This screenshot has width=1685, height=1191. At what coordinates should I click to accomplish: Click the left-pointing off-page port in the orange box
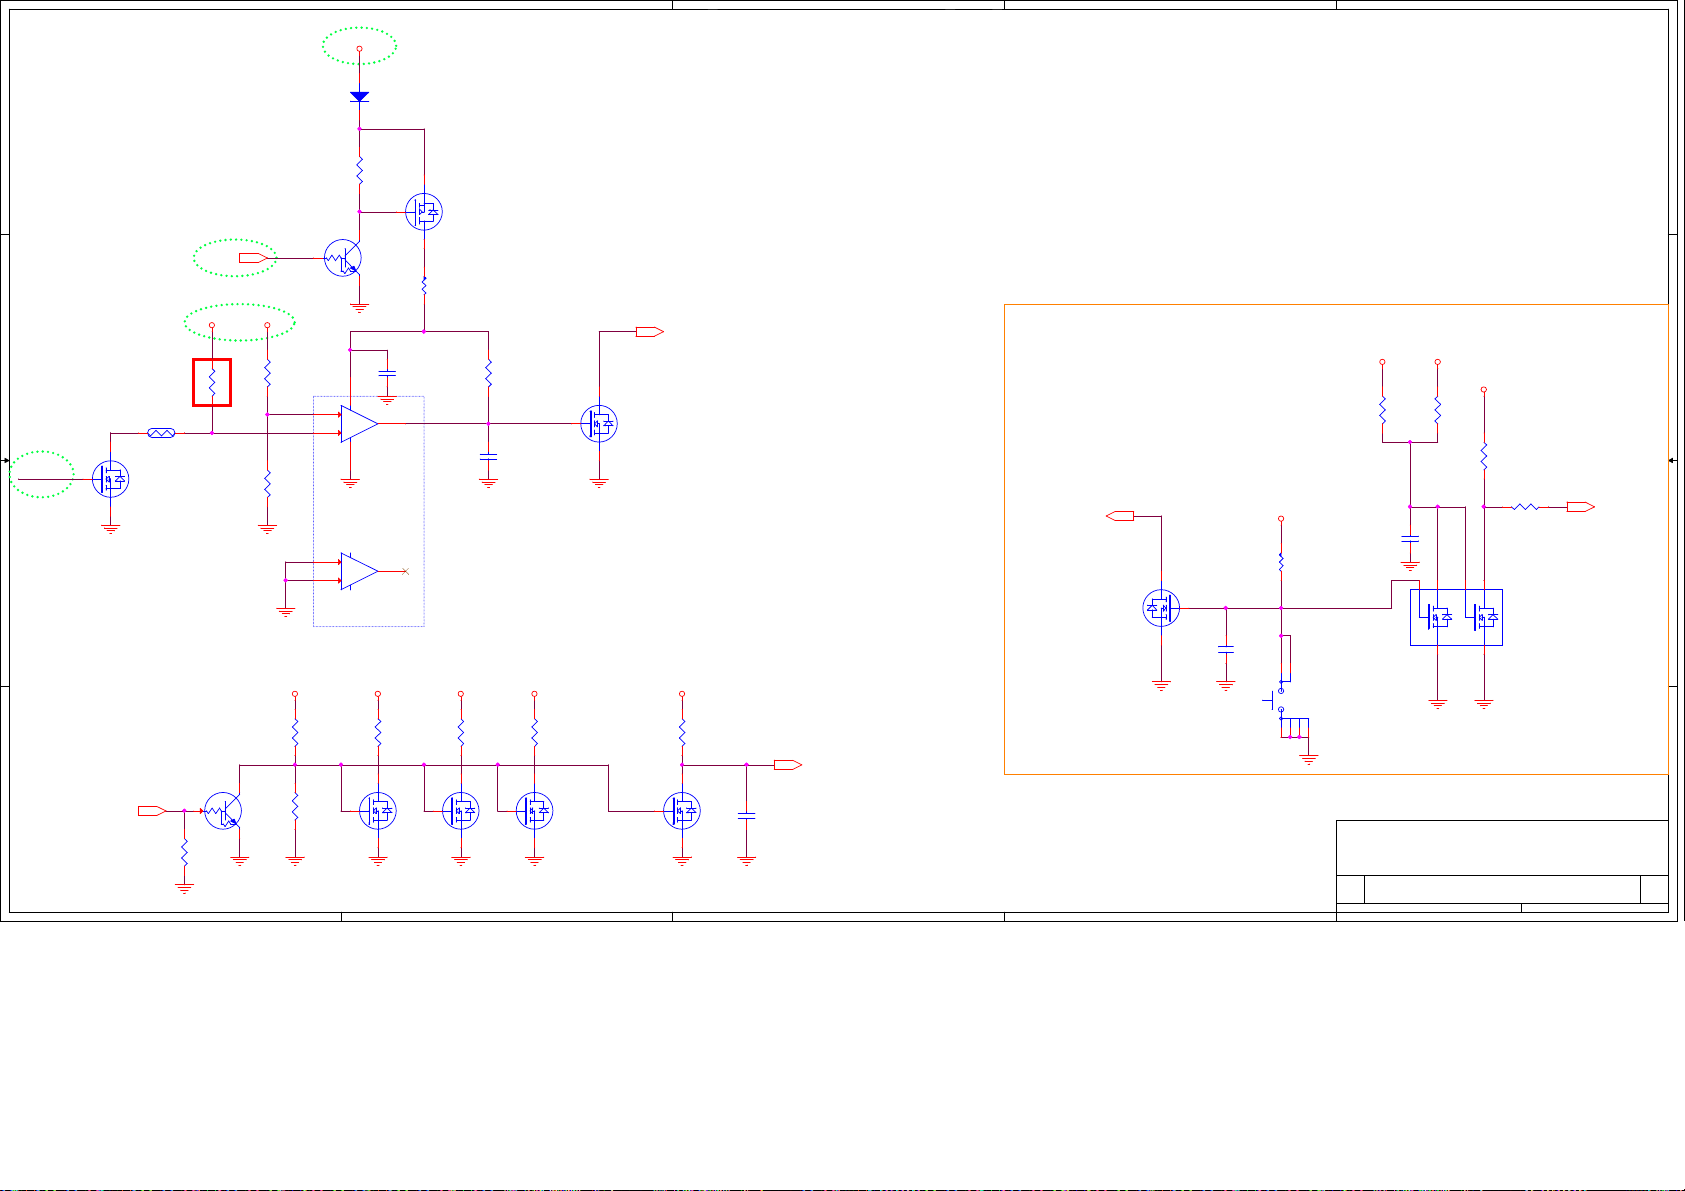coord(1120,516)
